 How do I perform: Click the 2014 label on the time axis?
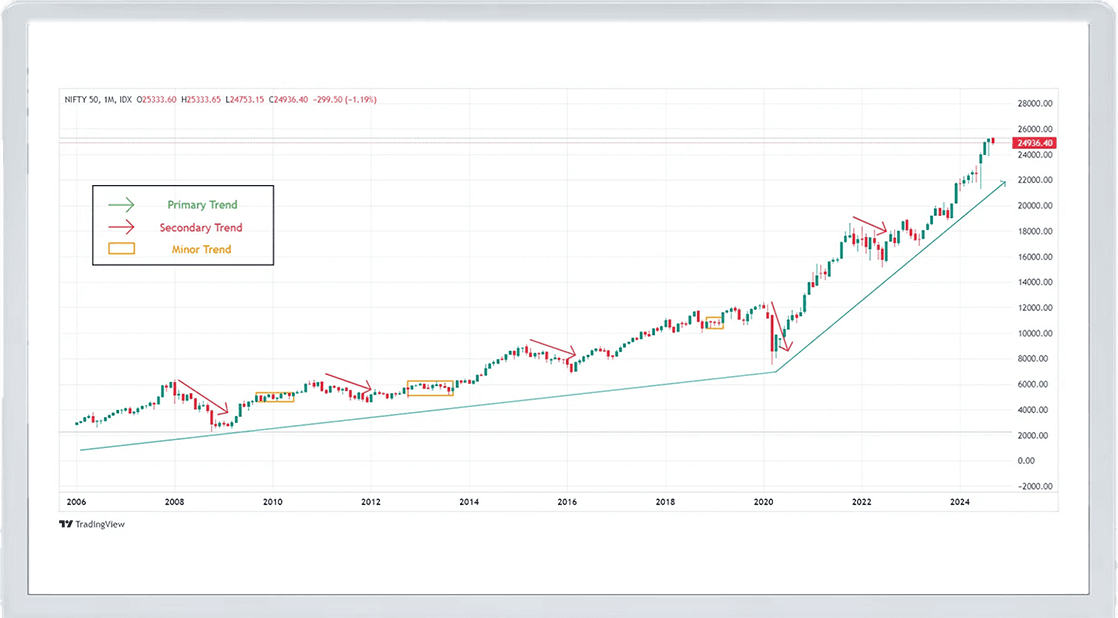pos(469,501)
